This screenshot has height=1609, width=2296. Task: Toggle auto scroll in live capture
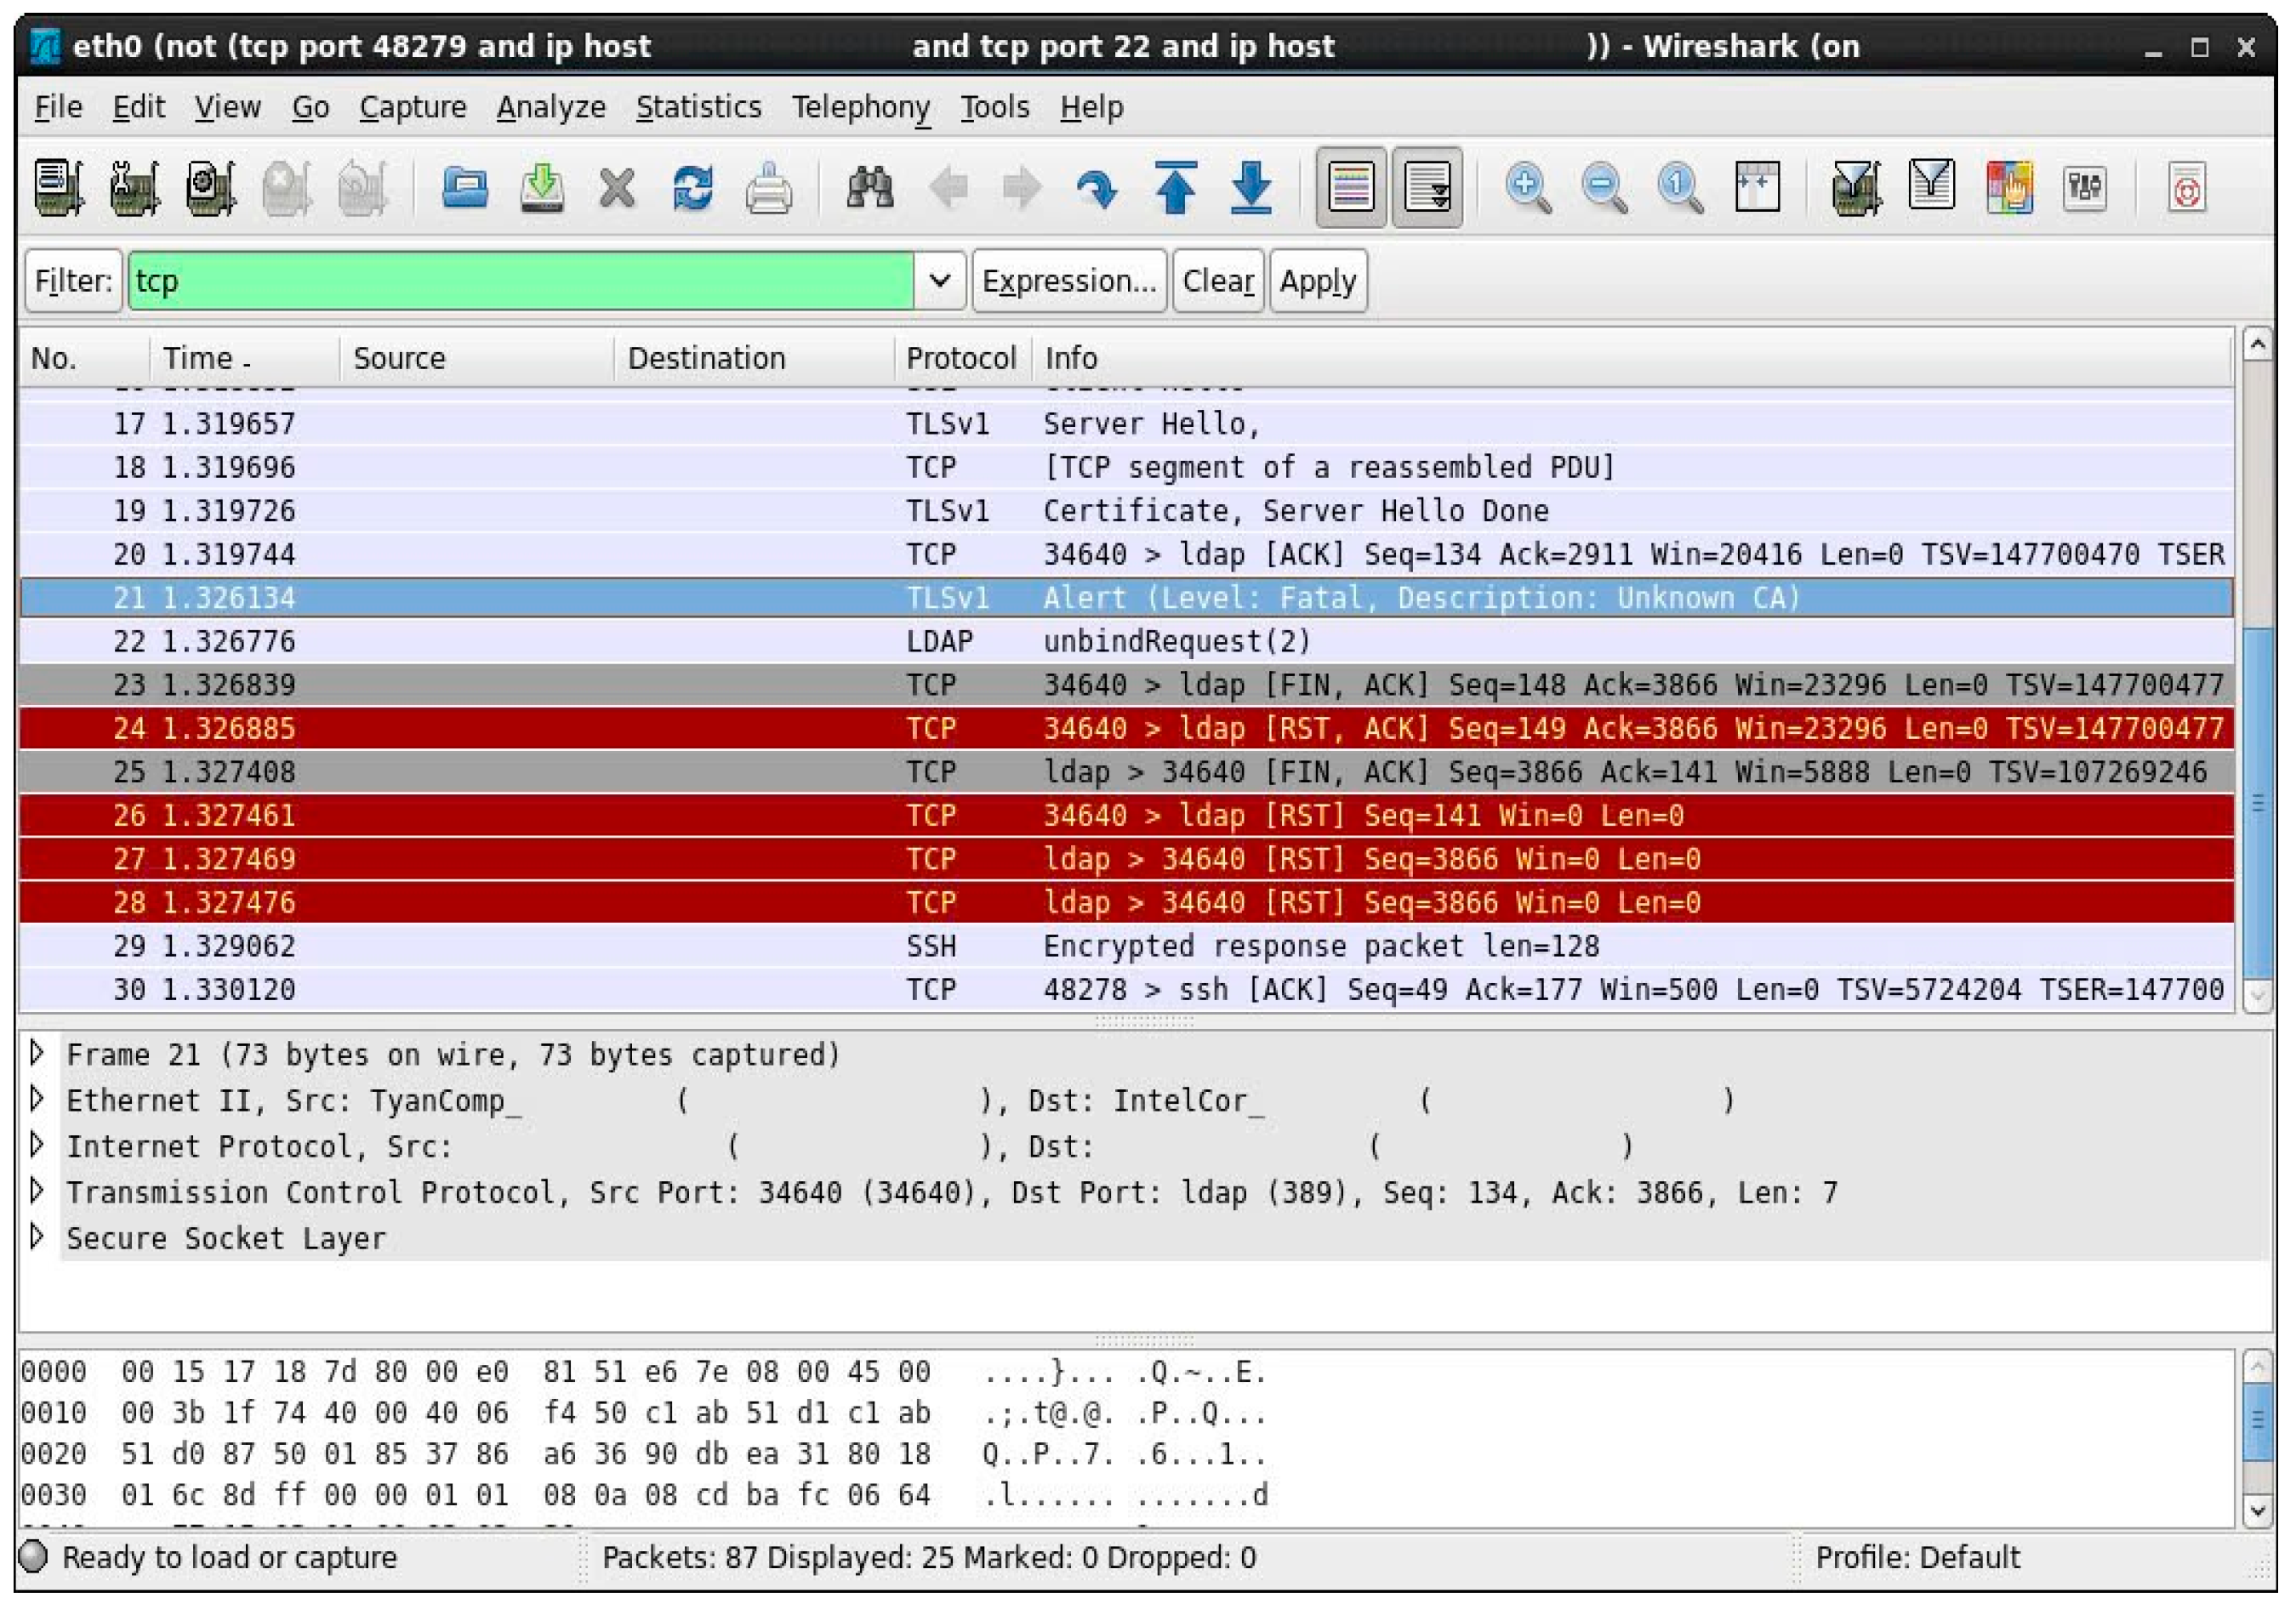(1427, 187)
